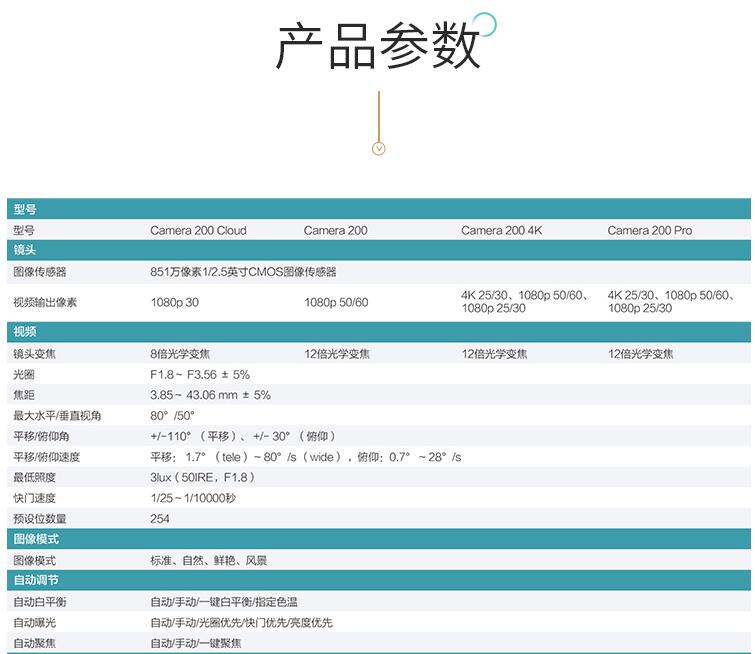Expand the 自动调节 section header

(378, 580)
